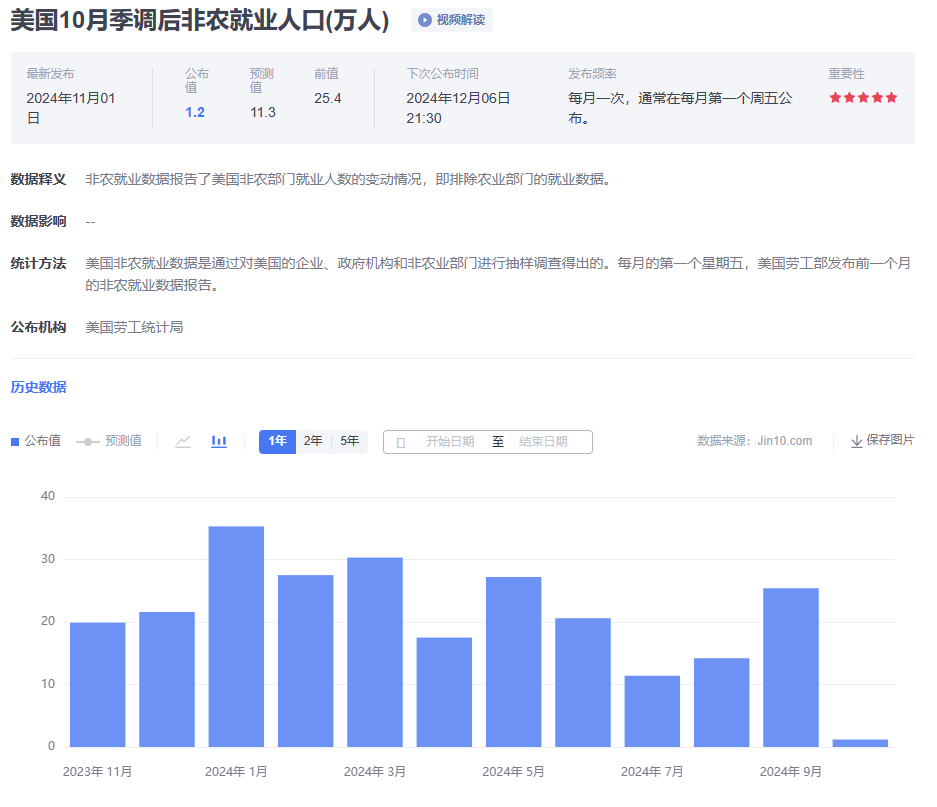The width and height of the screenshot is (937, 807).
Task: Select the 5年 historical view
Action: pos(348,441)
